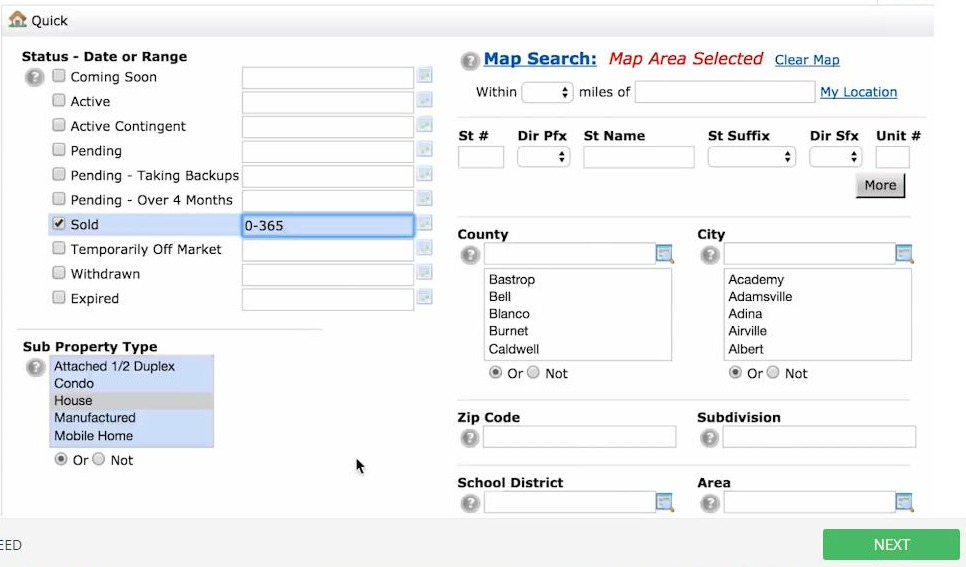Open date picker for Pending row
966x567 pixels.
(424, 150)
